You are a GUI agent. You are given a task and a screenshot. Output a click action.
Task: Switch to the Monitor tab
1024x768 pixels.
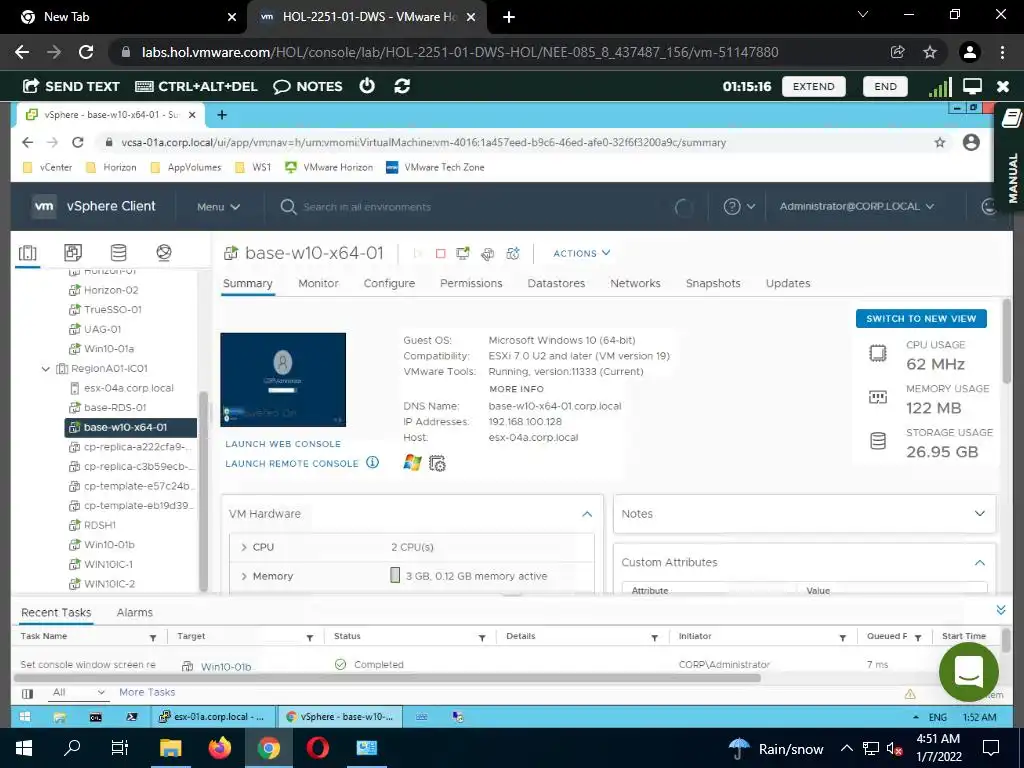click(318, 283)
